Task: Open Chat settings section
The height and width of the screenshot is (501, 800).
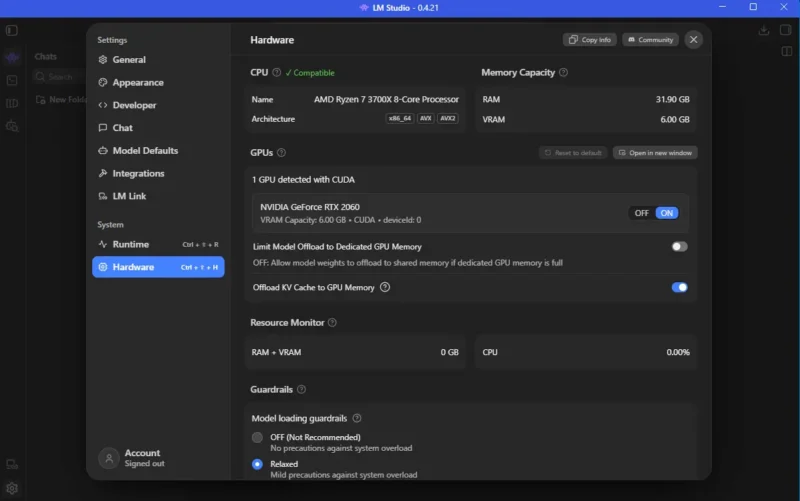Action: (x=158, y=128)
